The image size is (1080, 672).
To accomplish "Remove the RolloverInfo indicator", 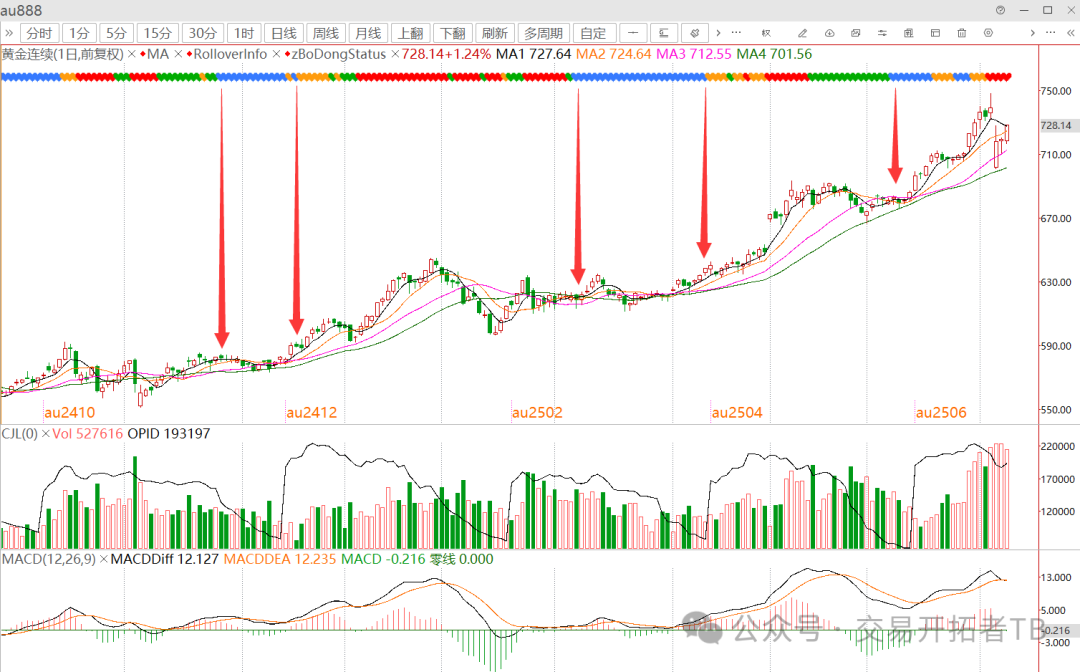I will [276, 54].
